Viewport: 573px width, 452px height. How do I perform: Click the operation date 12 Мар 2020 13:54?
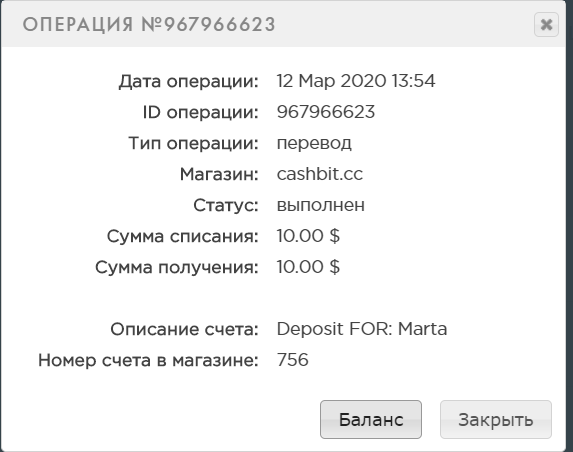pos(356,81)
